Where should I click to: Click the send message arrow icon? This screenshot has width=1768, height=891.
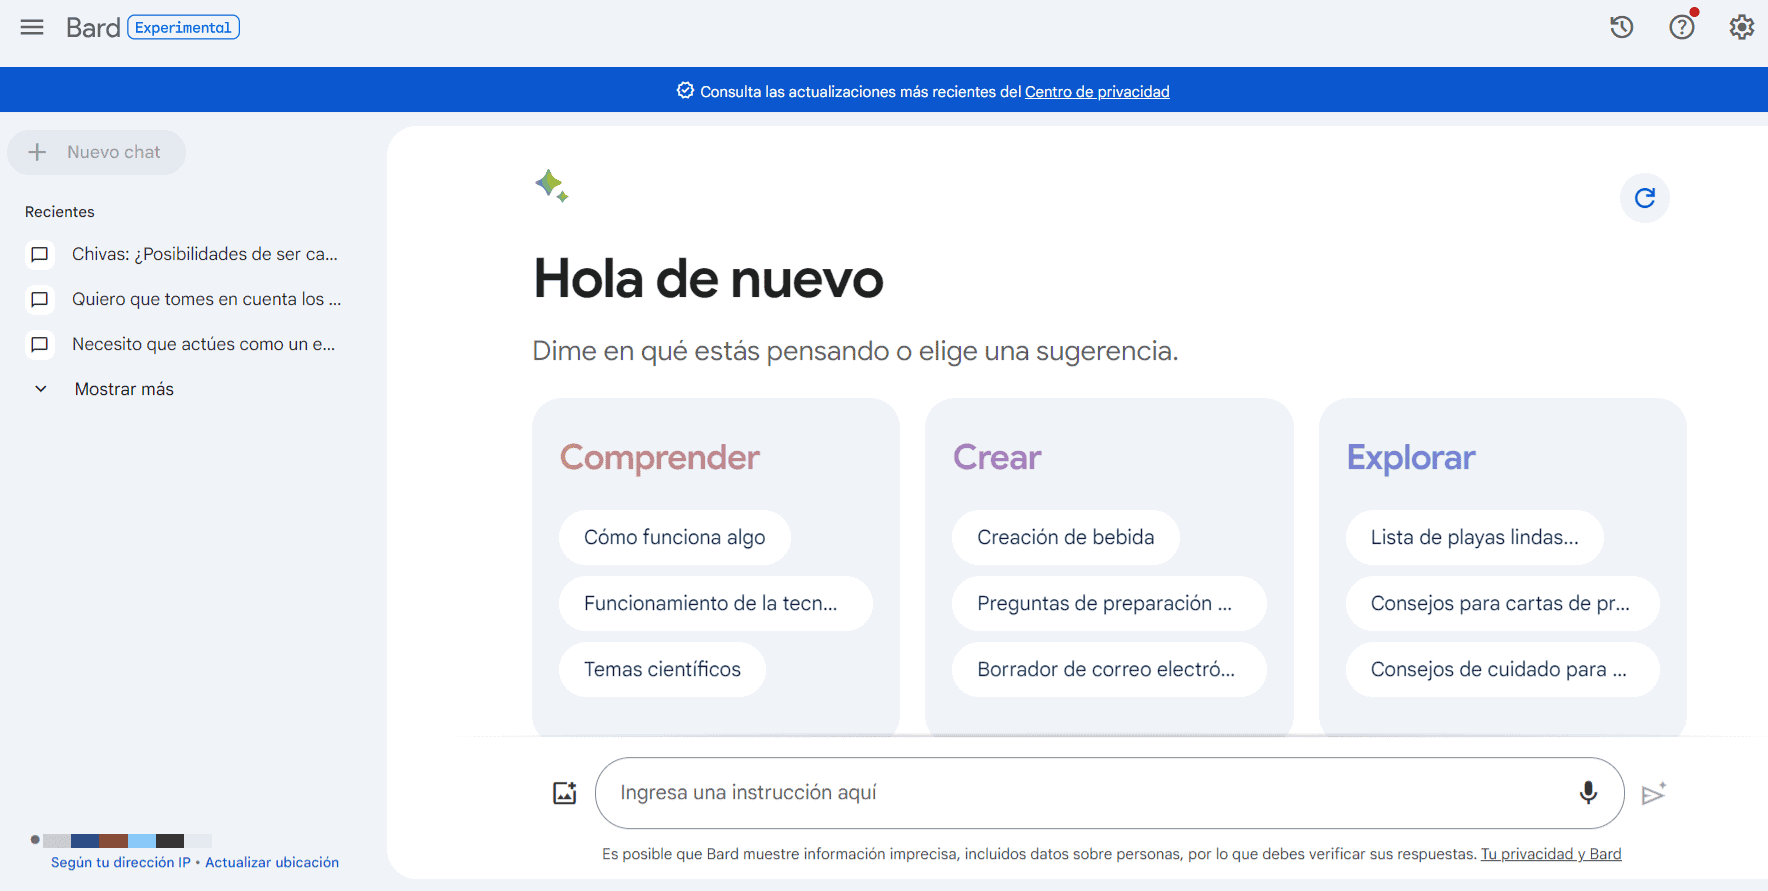[1654, 793]
